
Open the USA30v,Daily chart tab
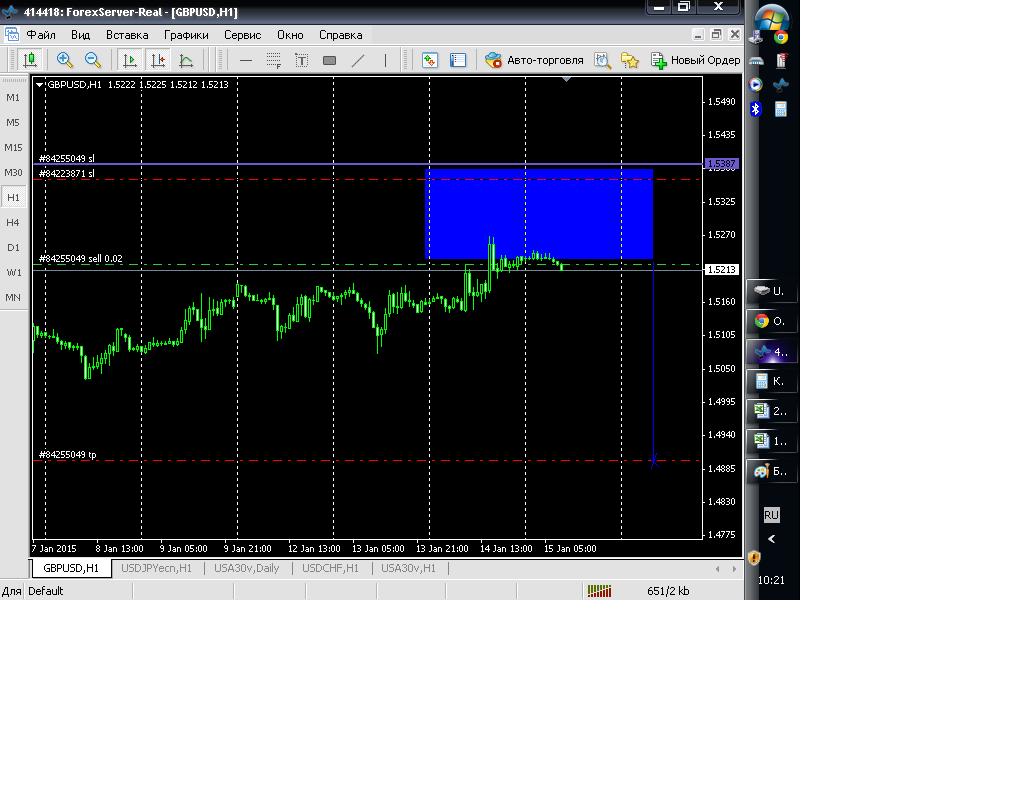pos(246,568)
